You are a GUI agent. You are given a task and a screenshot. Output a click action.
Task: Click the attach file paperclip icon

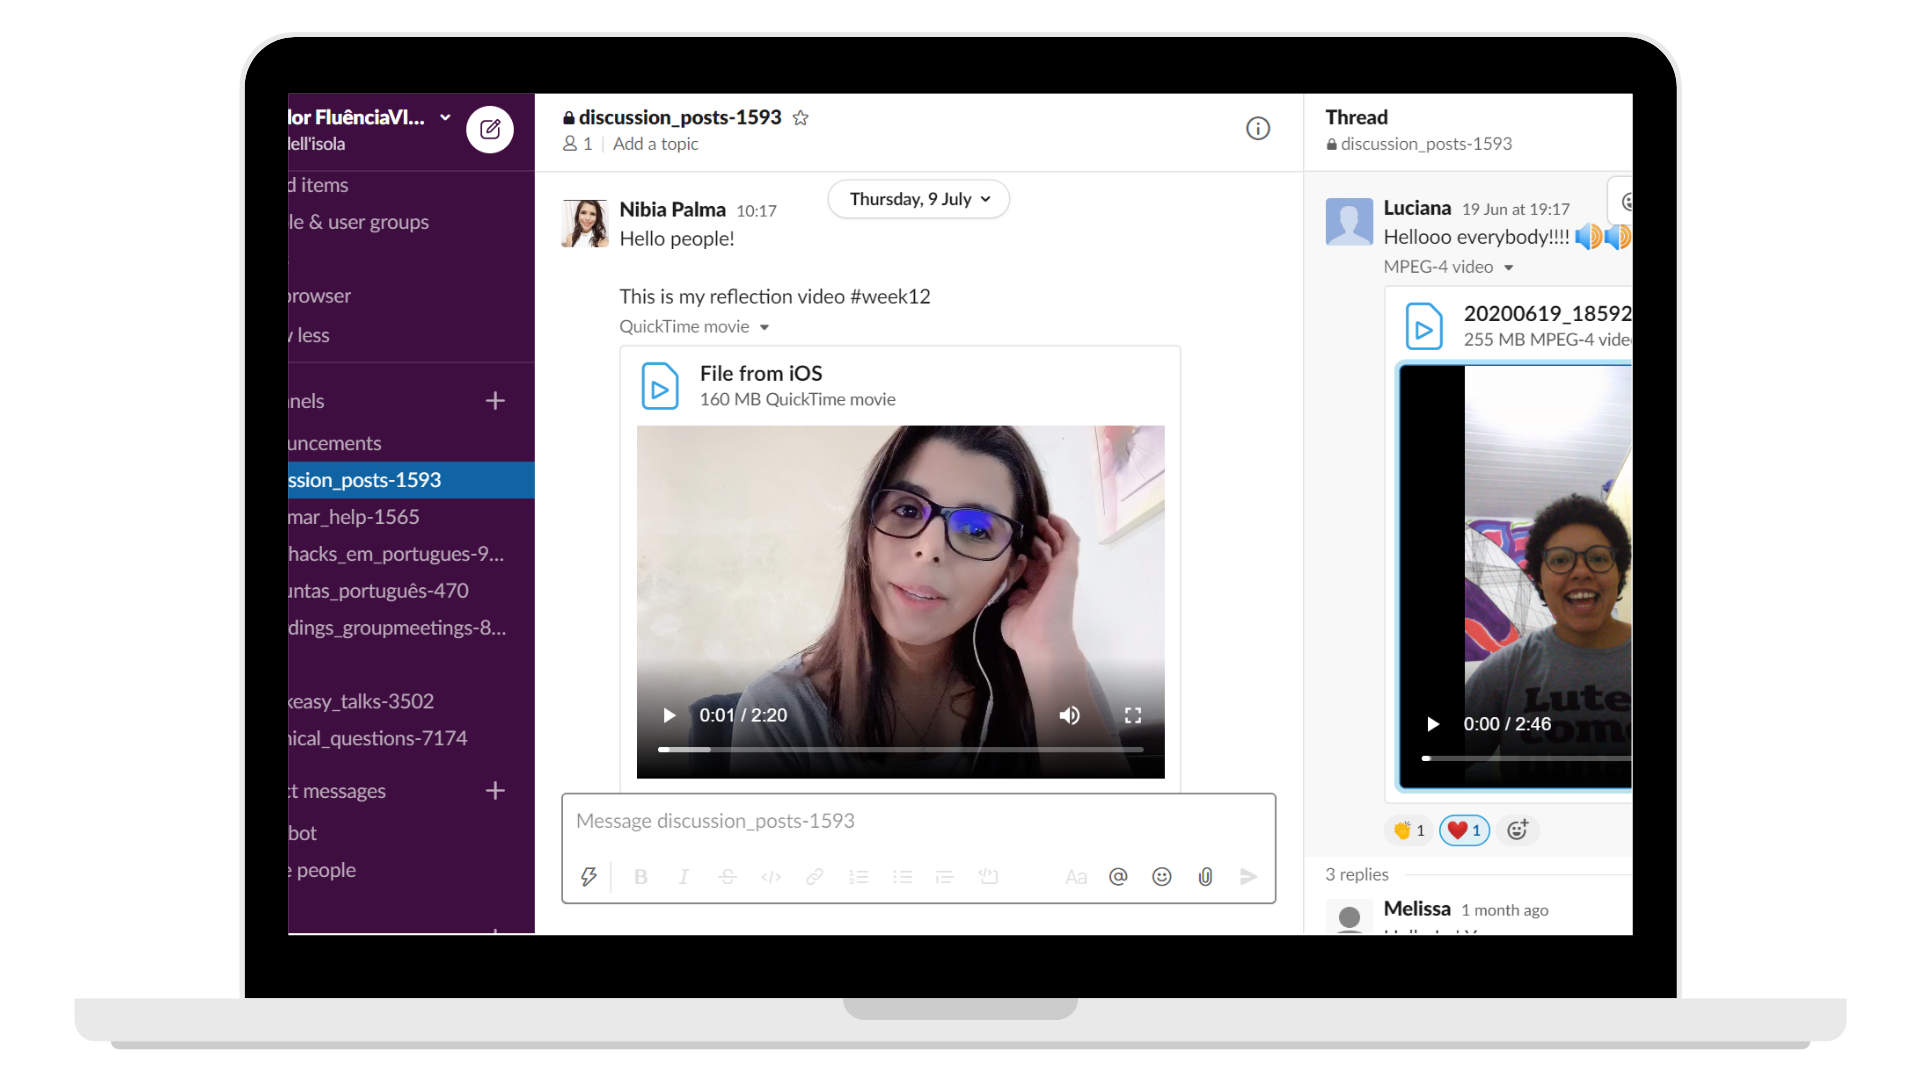coord(1205,877)
